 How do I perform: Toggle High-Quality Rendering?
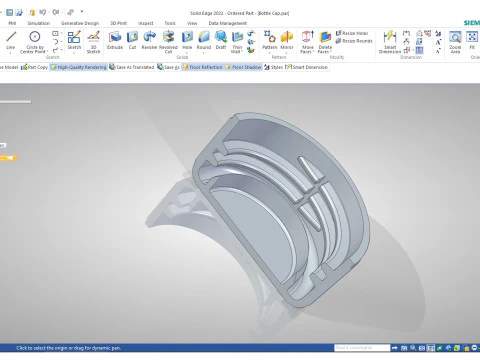pyautogui.click(x=79, y=67)
